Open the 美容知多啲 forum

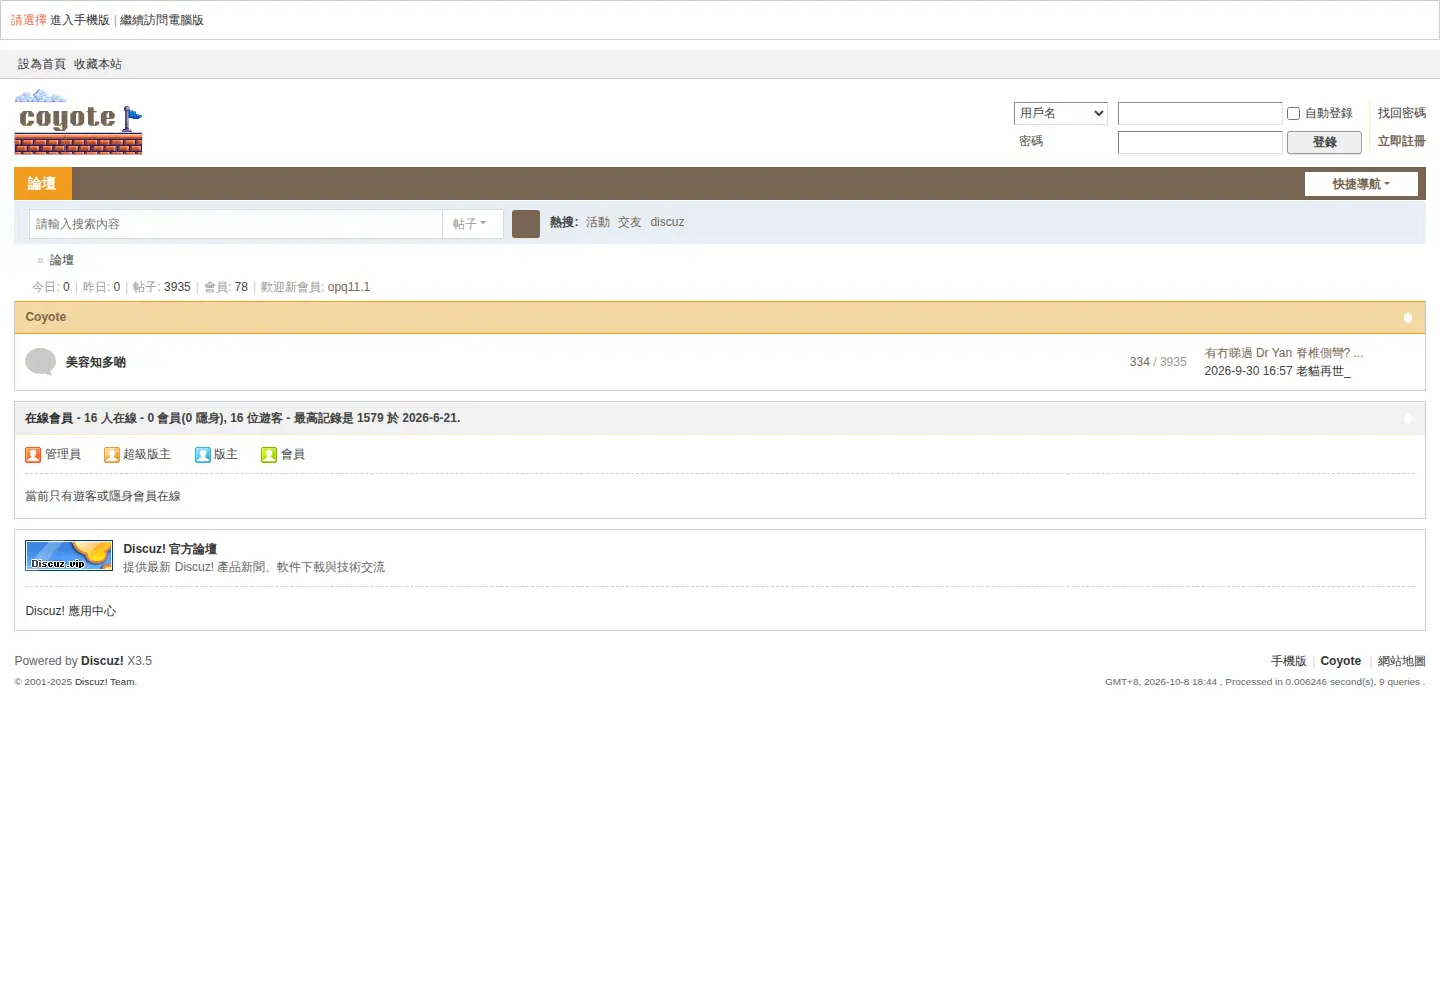96,362
